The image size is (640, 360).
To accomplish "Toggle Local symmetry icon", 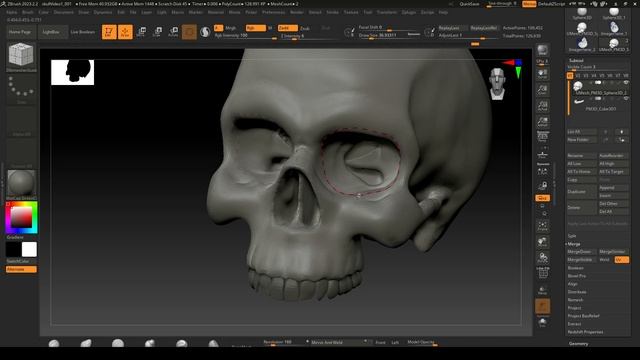I will coord(542,171).
